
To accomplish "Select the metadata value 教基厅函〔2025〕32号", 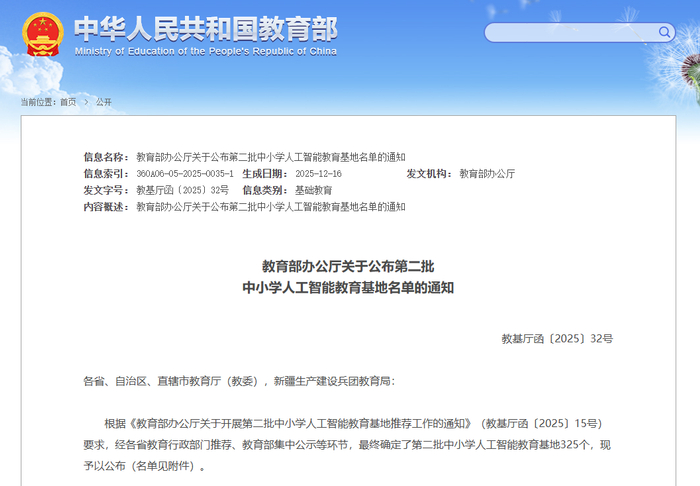I will click(x=183, y=190).
